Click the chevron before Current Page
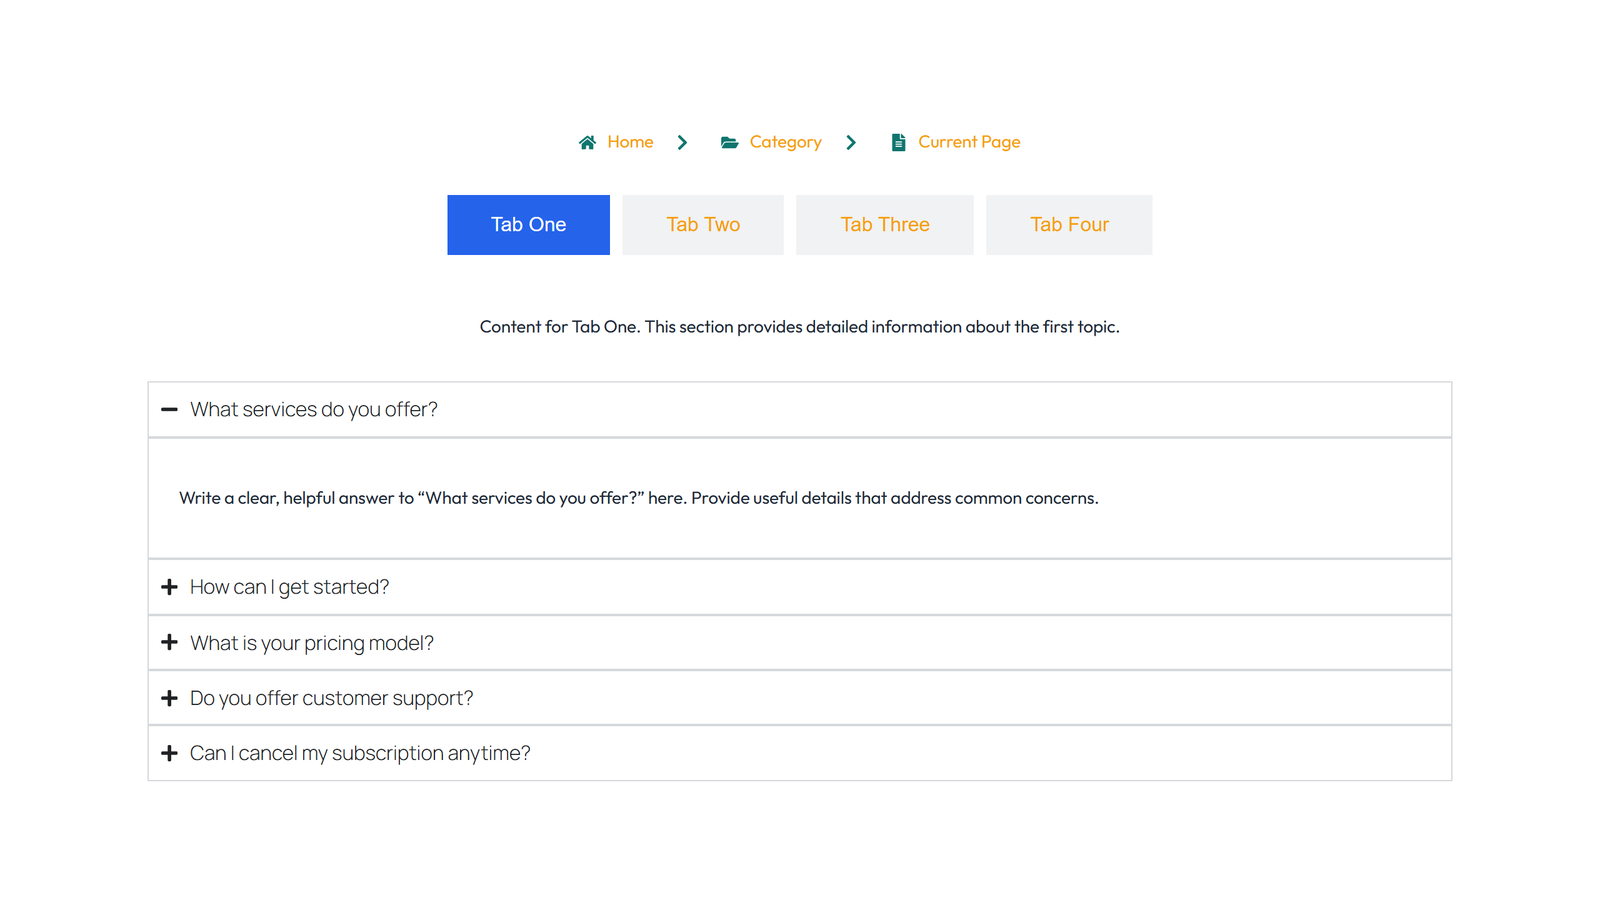 click(851, 142)
